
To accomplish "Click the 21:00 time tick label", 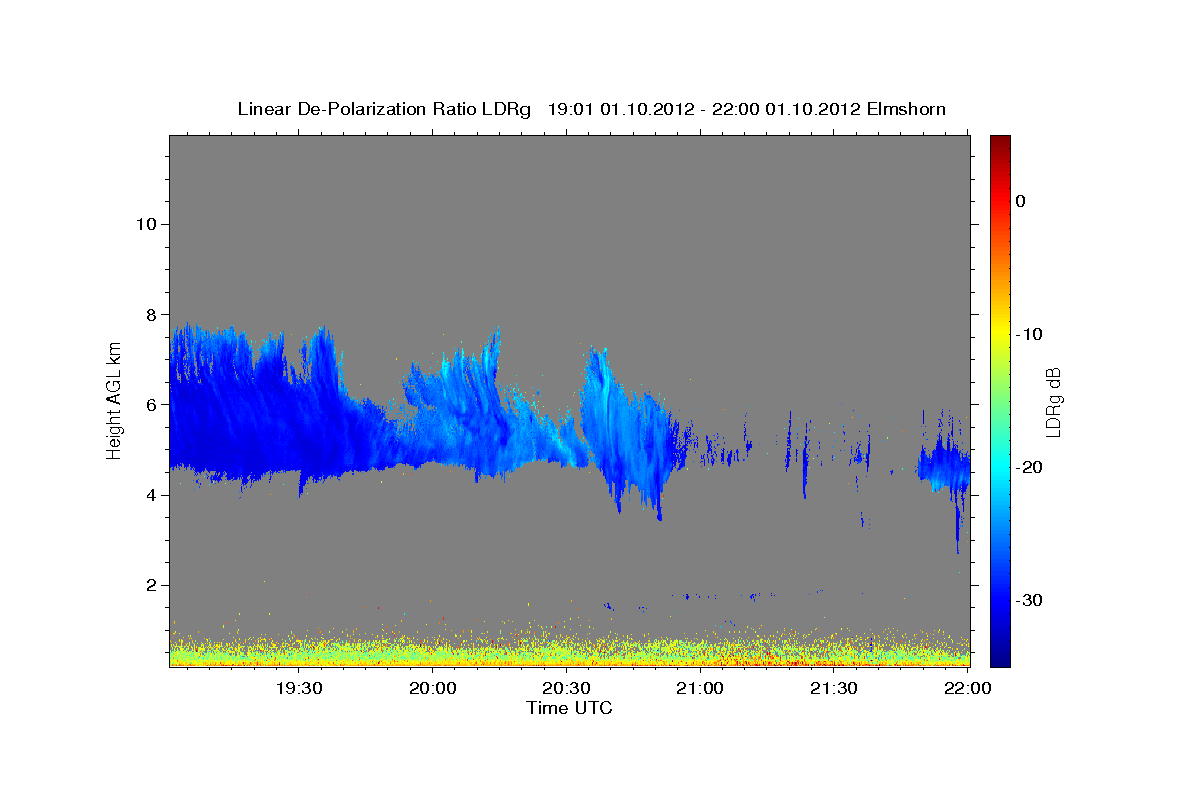I will 700,688.
